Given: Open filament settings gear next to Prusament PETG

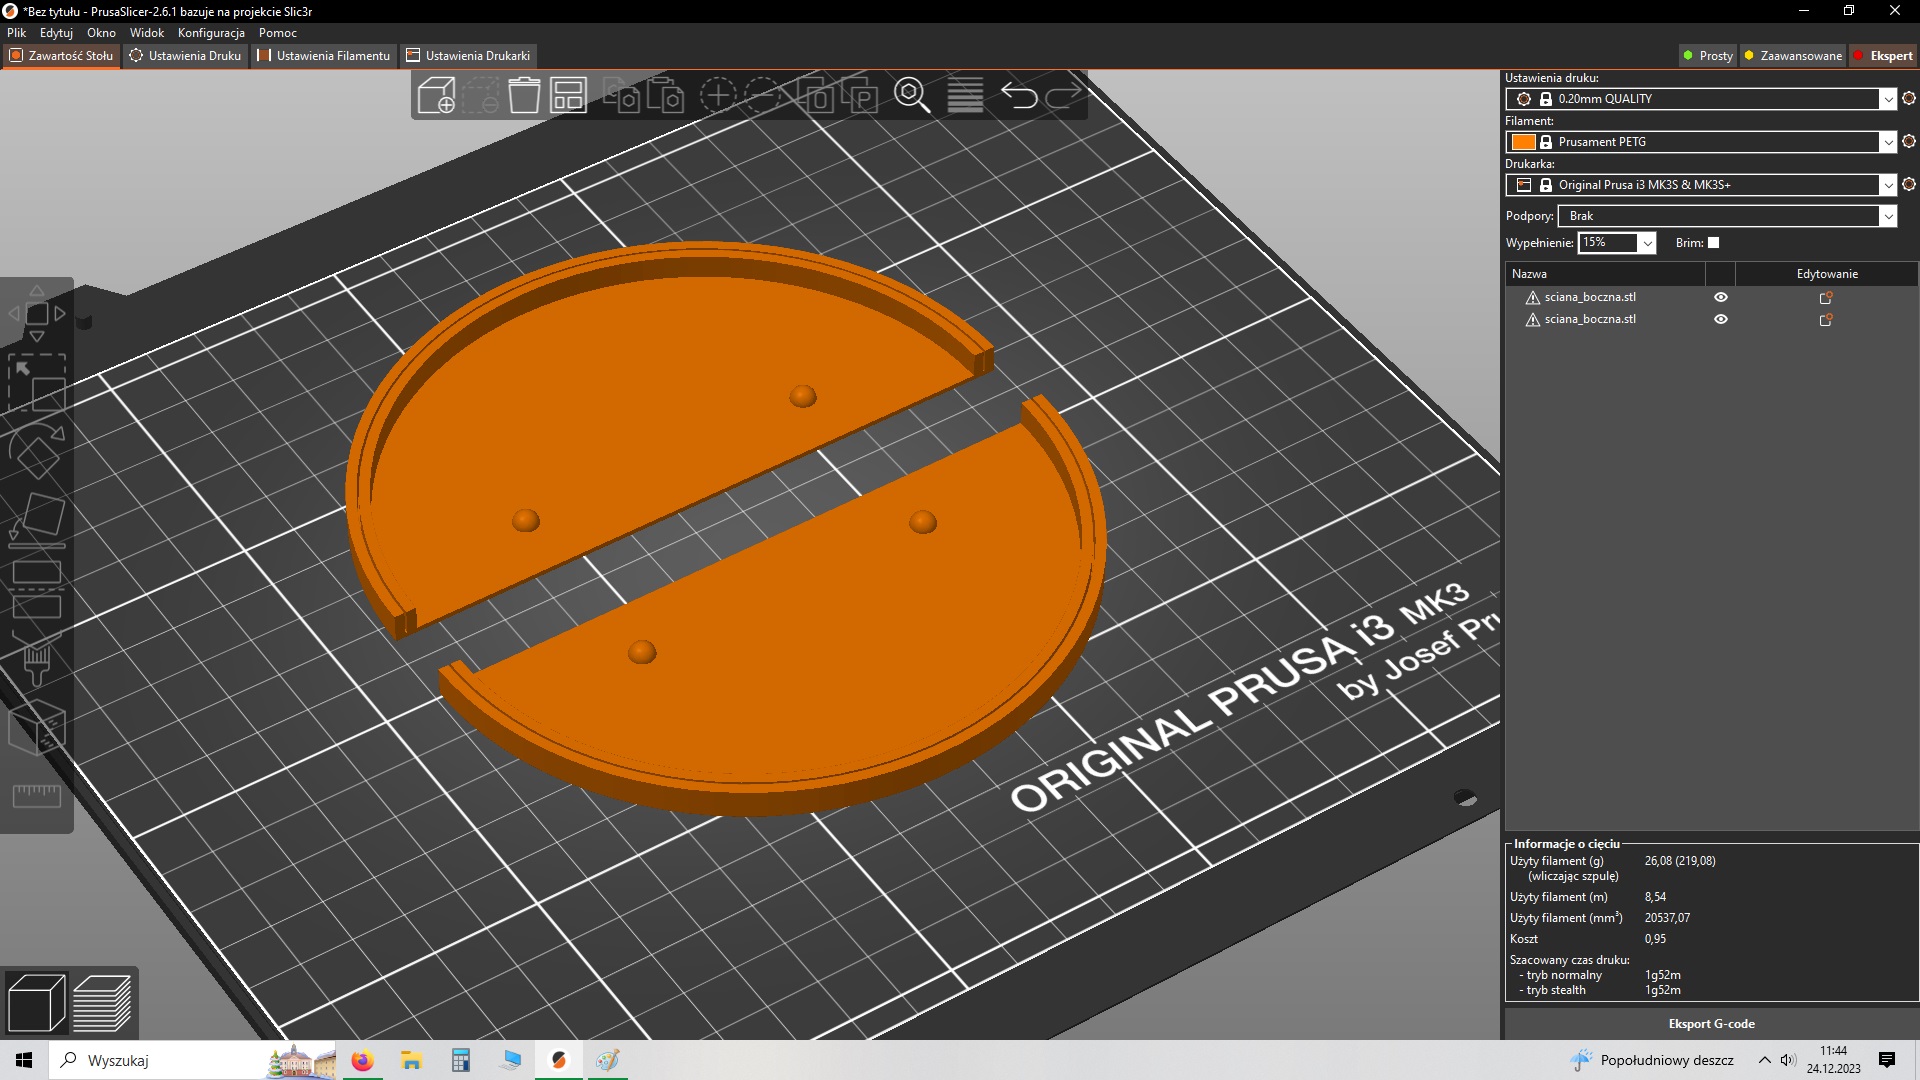Looking at the screenshot, I should coord(1908,141).
